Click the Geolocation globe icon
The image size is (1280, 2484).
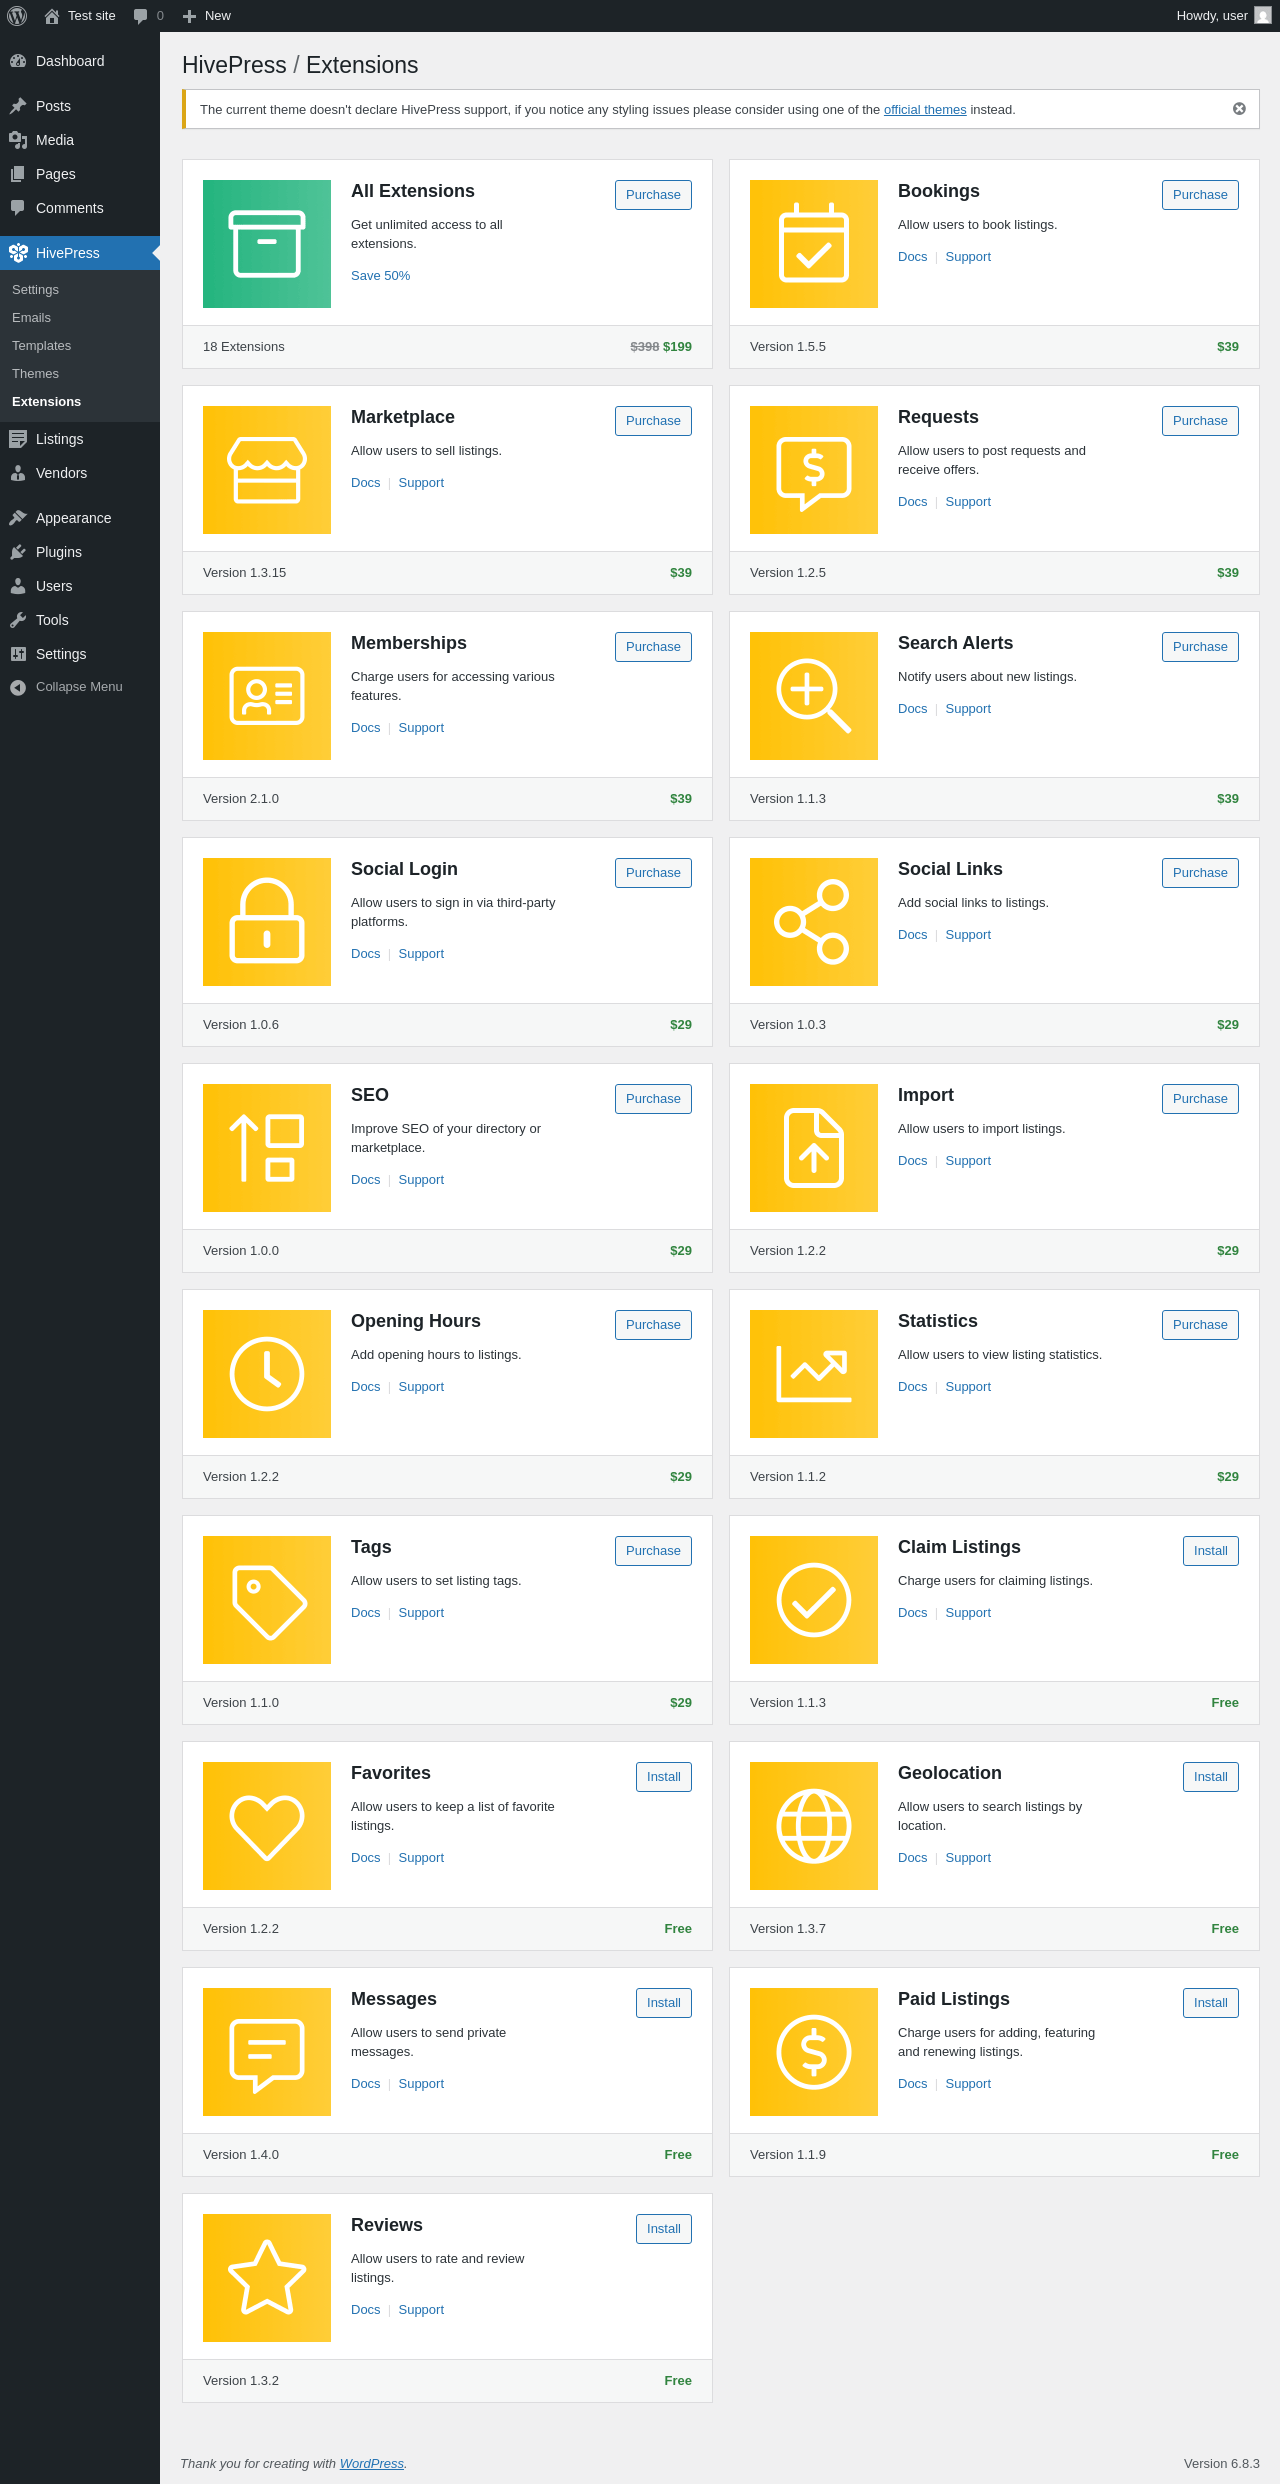pyautogui.click(x=814, y=1826)
